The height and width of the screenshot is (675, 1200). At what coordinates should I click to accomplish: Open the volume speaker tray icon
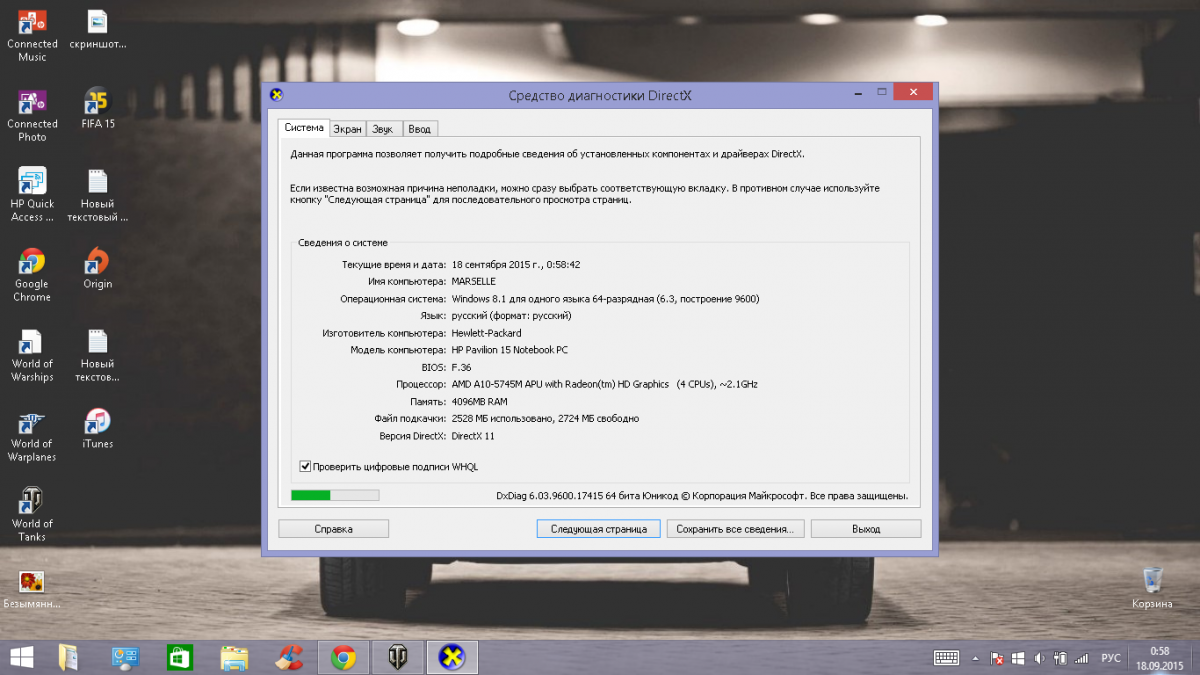[1039, 658]
